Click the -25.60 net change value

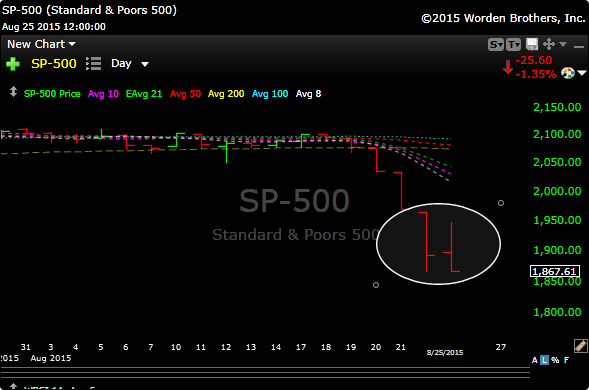534,60
